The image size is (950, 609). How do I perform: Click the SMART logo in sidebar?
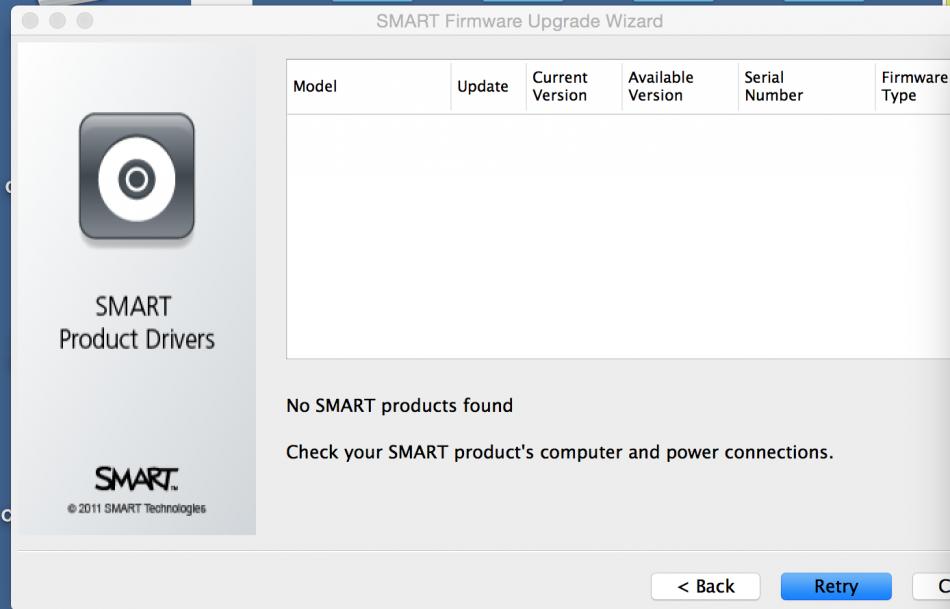tap(136, 479)
